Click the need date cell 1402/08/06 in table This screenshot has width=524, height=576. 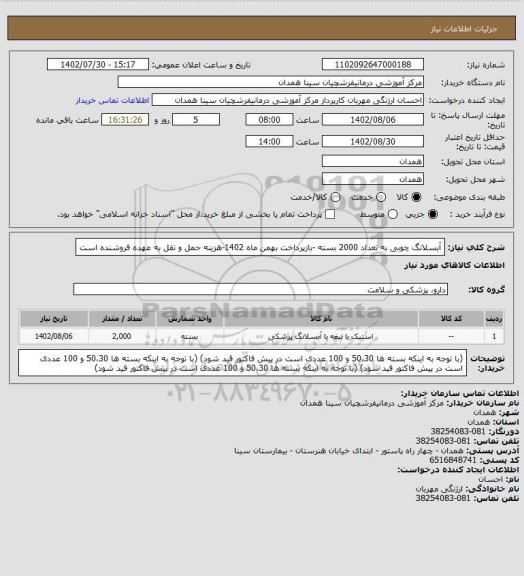click(54, 336)
